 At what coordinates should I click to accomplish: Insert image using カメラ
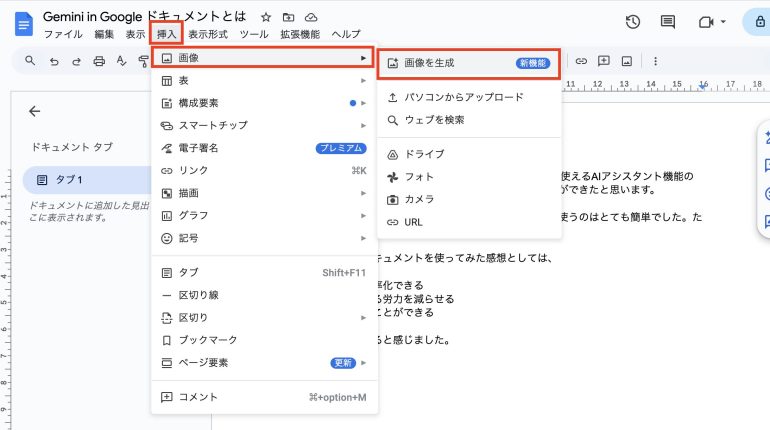coord(469,199)
